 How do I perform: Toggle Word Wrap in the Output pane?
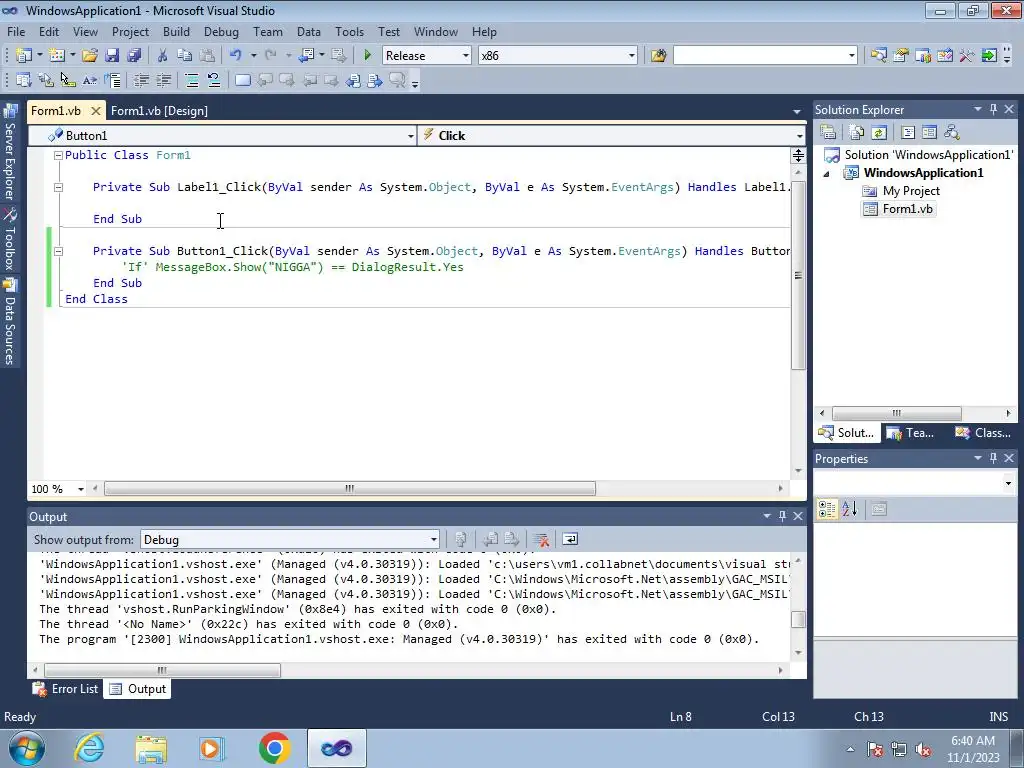(x=569, y=539)
